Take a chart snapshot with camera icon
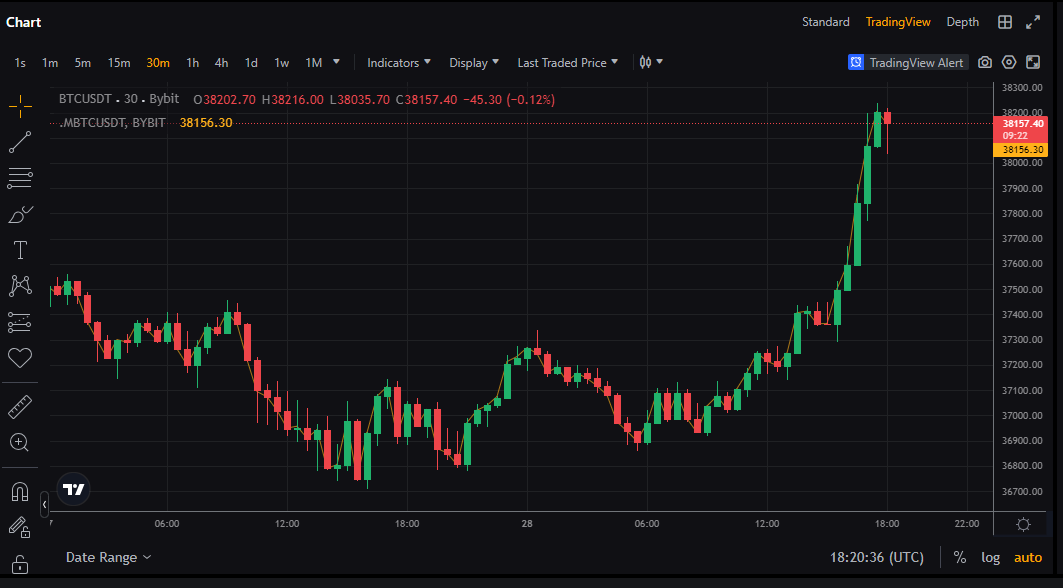The image size is (1063, 588). click(985, 62)
